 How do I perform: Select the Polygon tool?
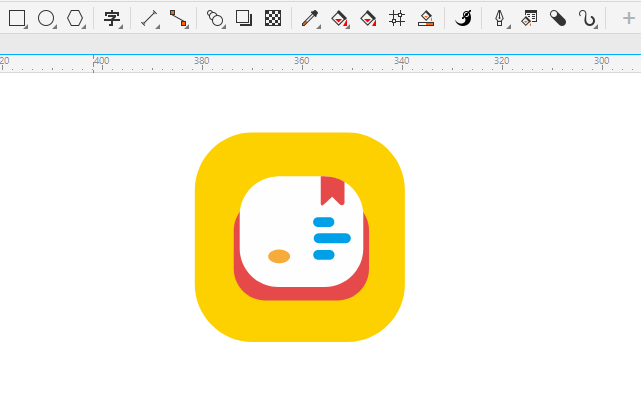pyautogui.click(x=75, y=18)
